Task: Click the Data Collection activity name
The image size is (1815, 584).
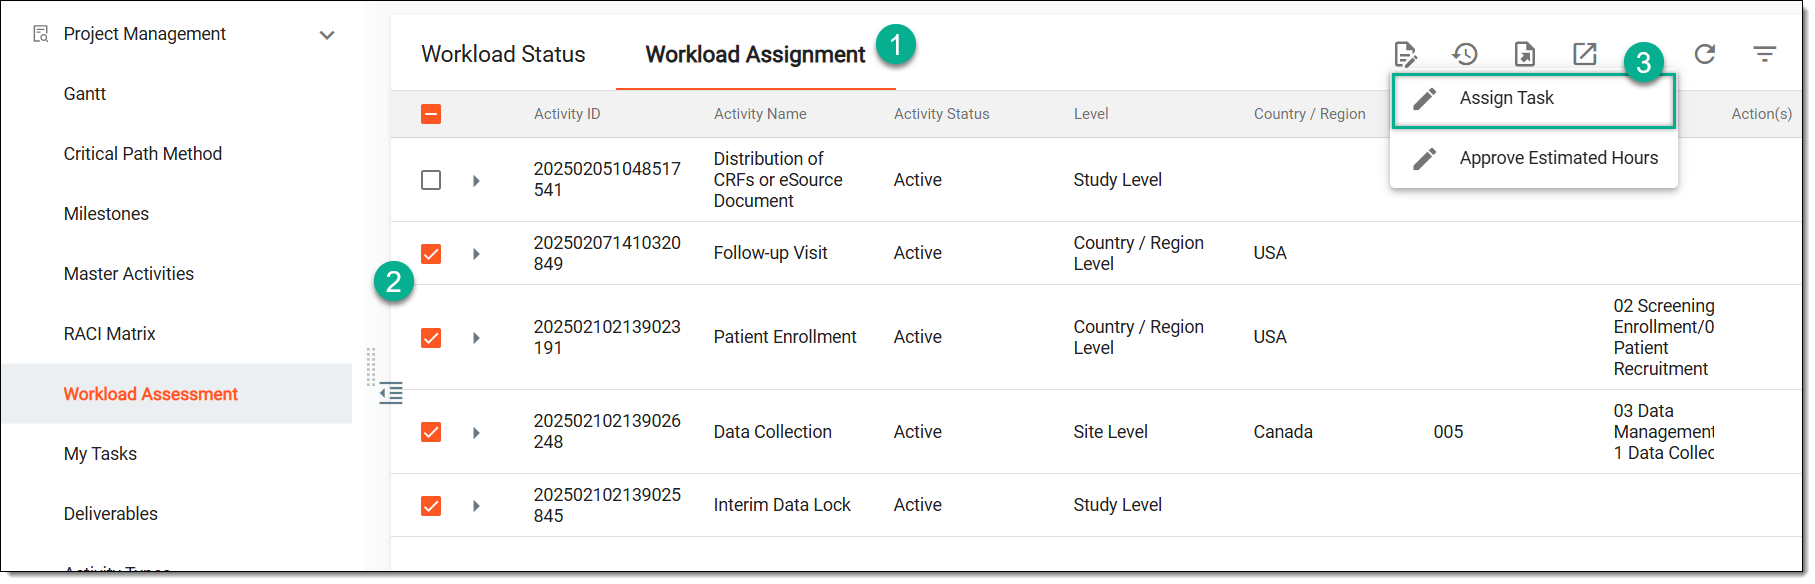Action: pyautogui.click(x=772, y=432)
